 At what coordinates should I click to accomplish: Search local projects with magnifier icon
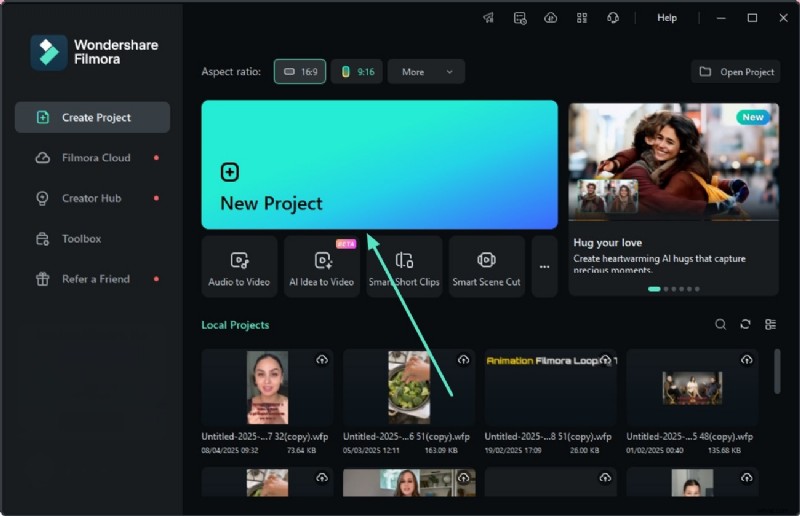[x=720, y=324]
